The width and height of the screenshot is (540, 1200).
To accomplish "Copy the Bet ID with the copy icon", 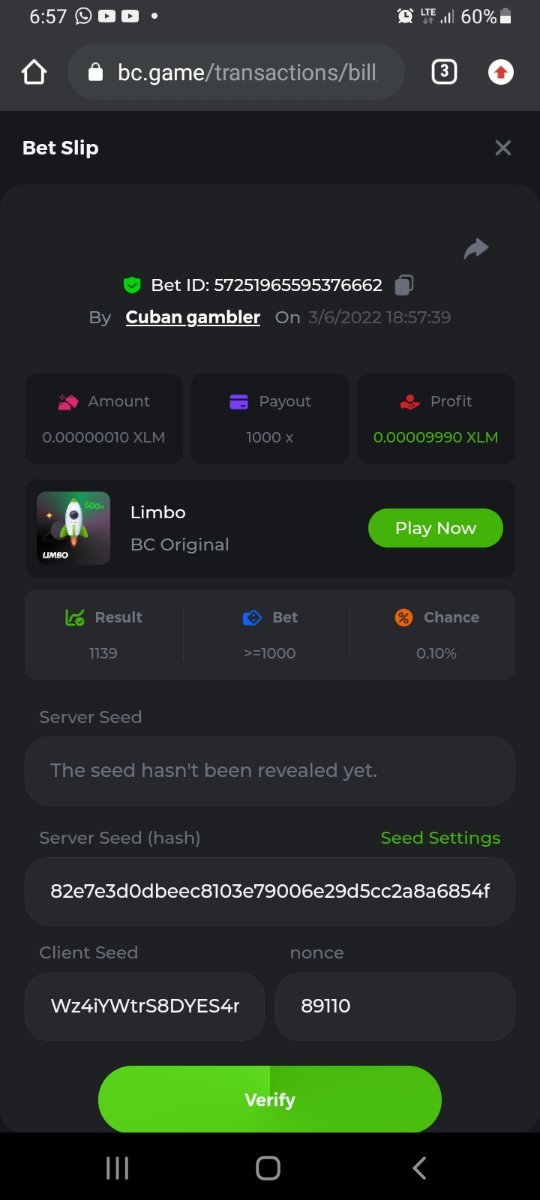I will coord(404,285).
